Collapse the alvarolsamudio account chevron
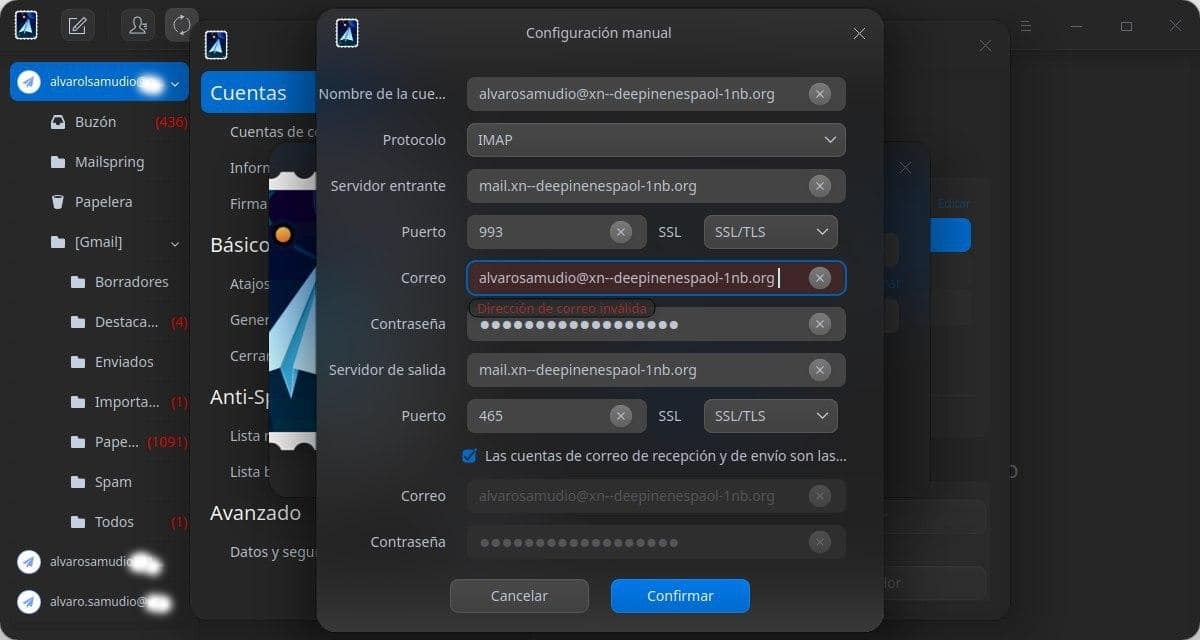 175,83
